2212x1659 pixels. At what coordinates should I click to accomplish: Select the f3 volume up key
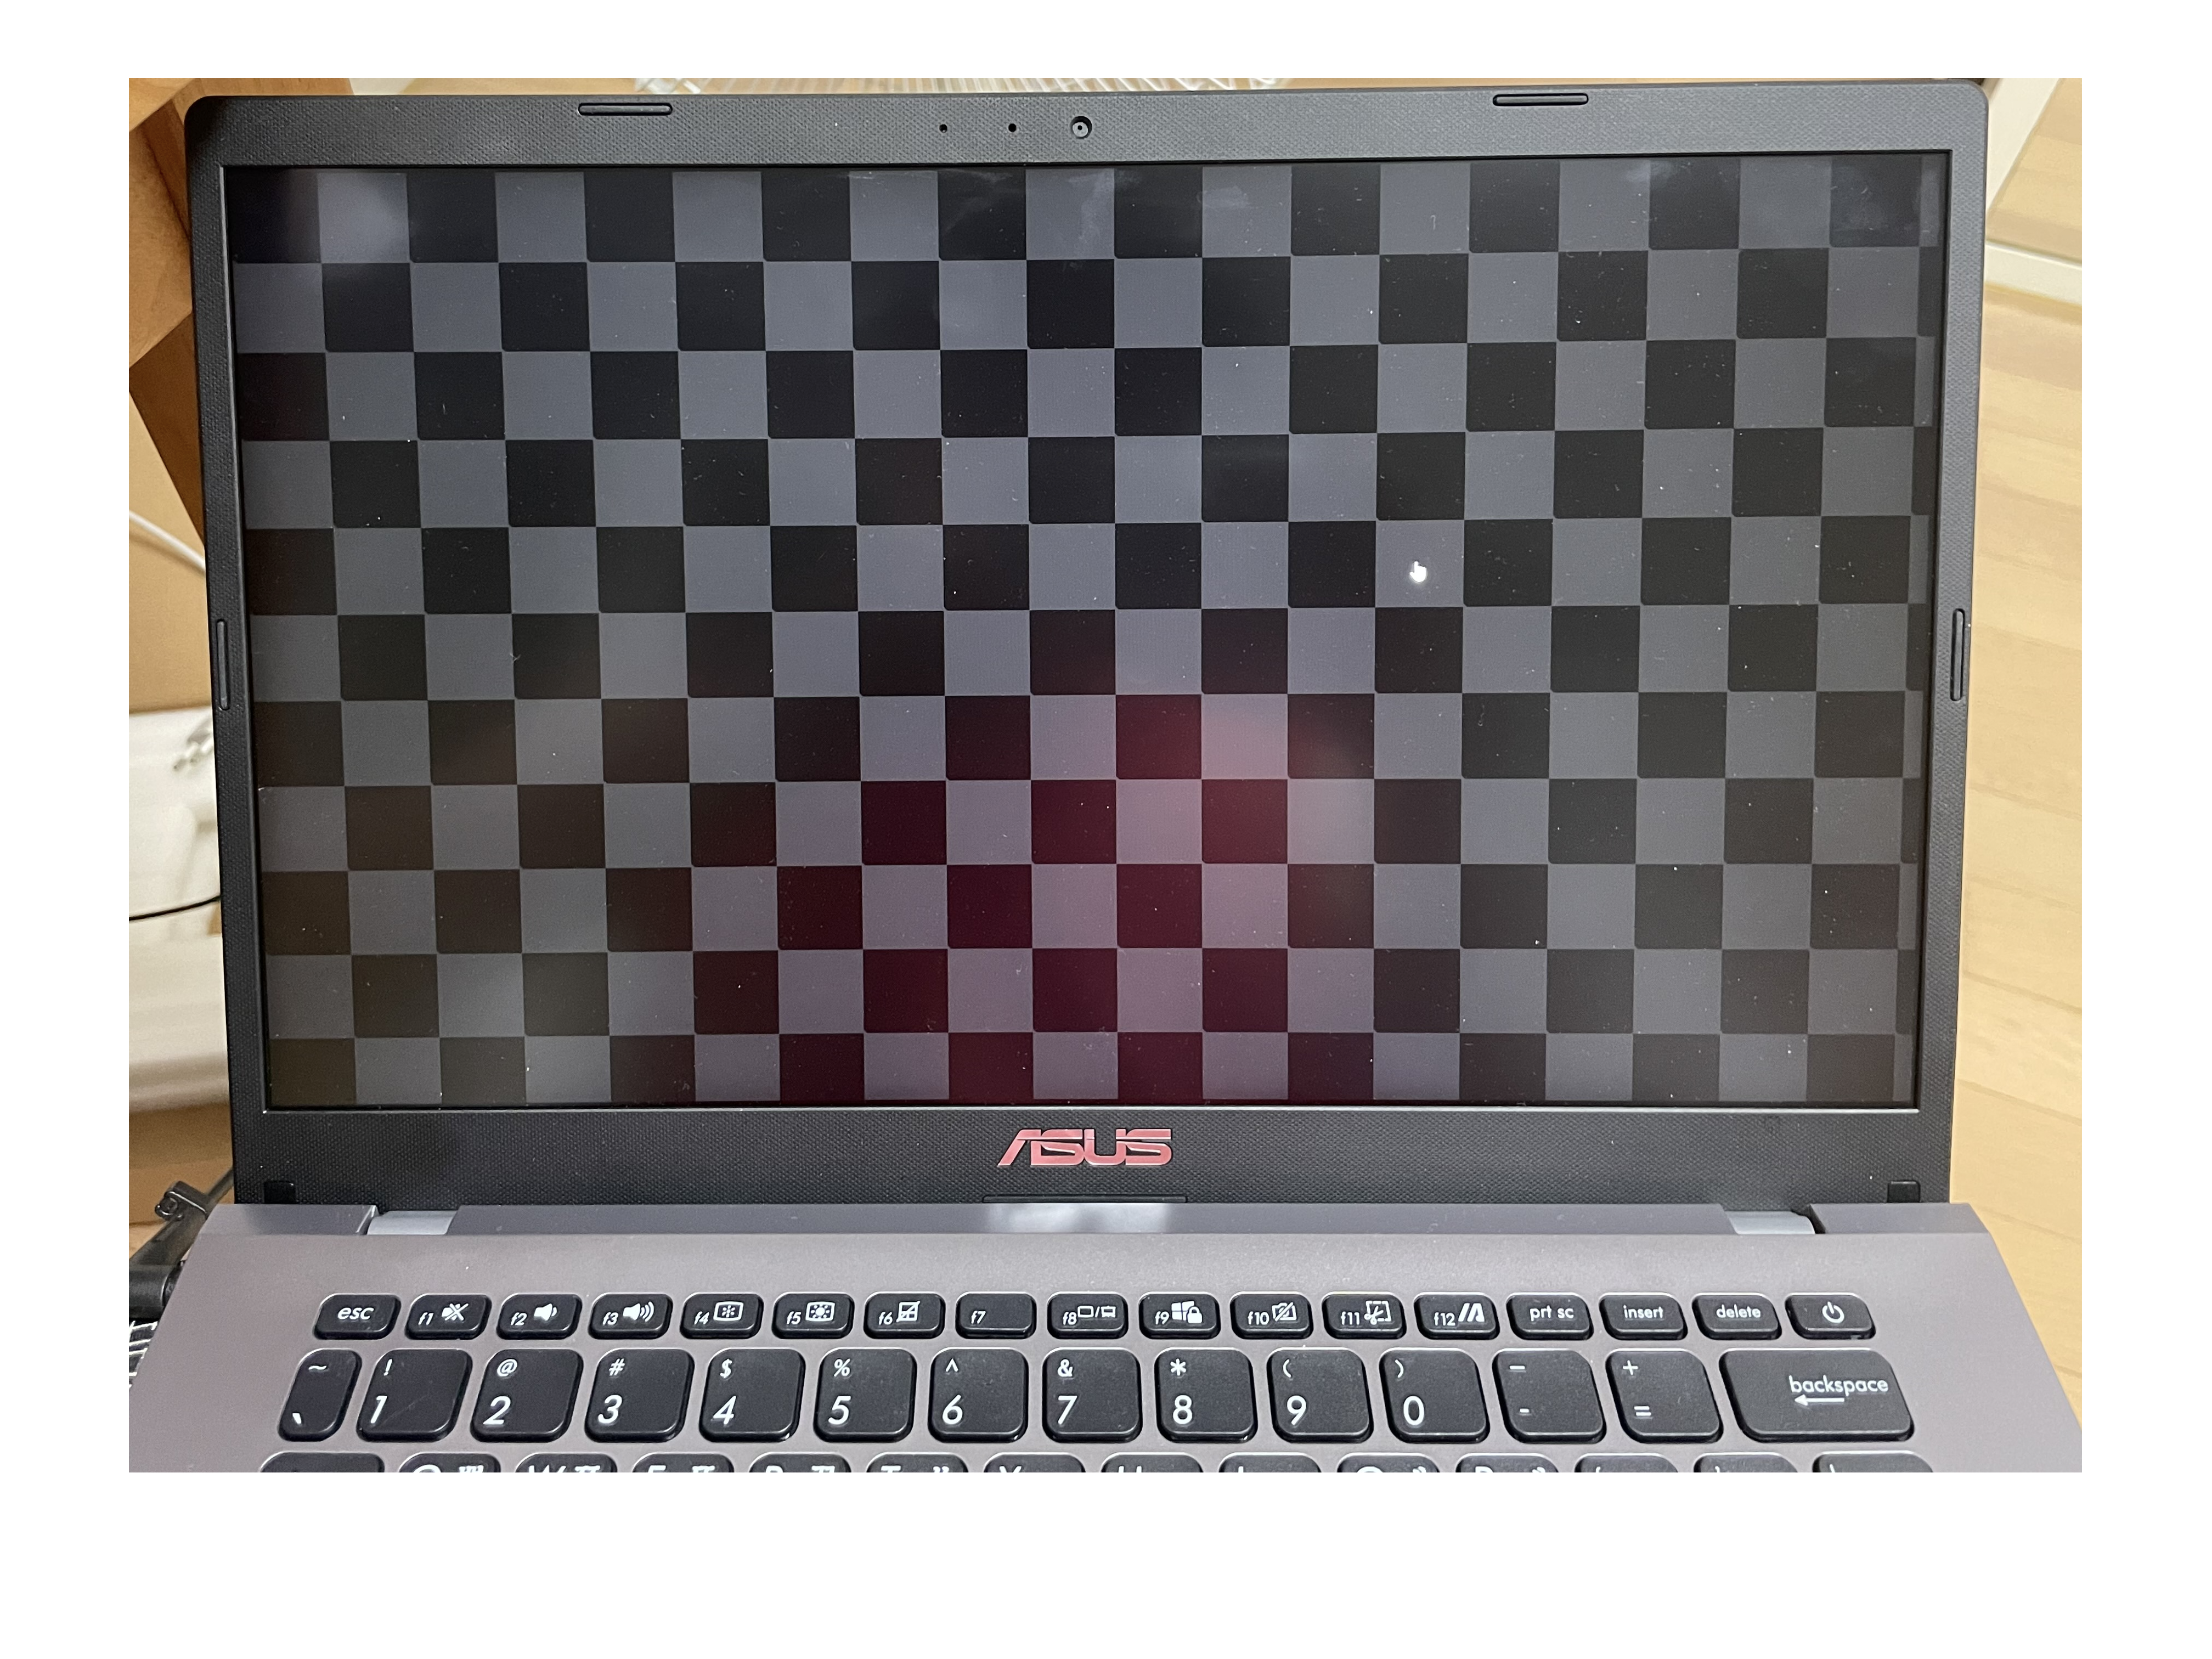tap(630, 1315)
